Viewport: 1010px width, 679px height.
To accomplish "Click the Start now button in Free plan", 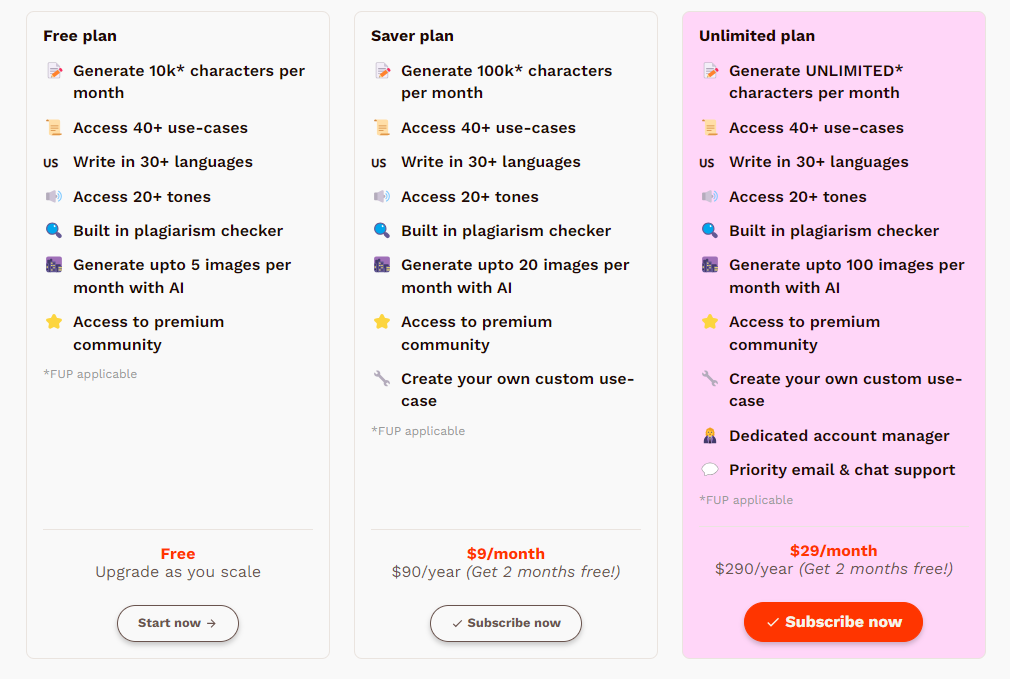I will pos(178,623).
